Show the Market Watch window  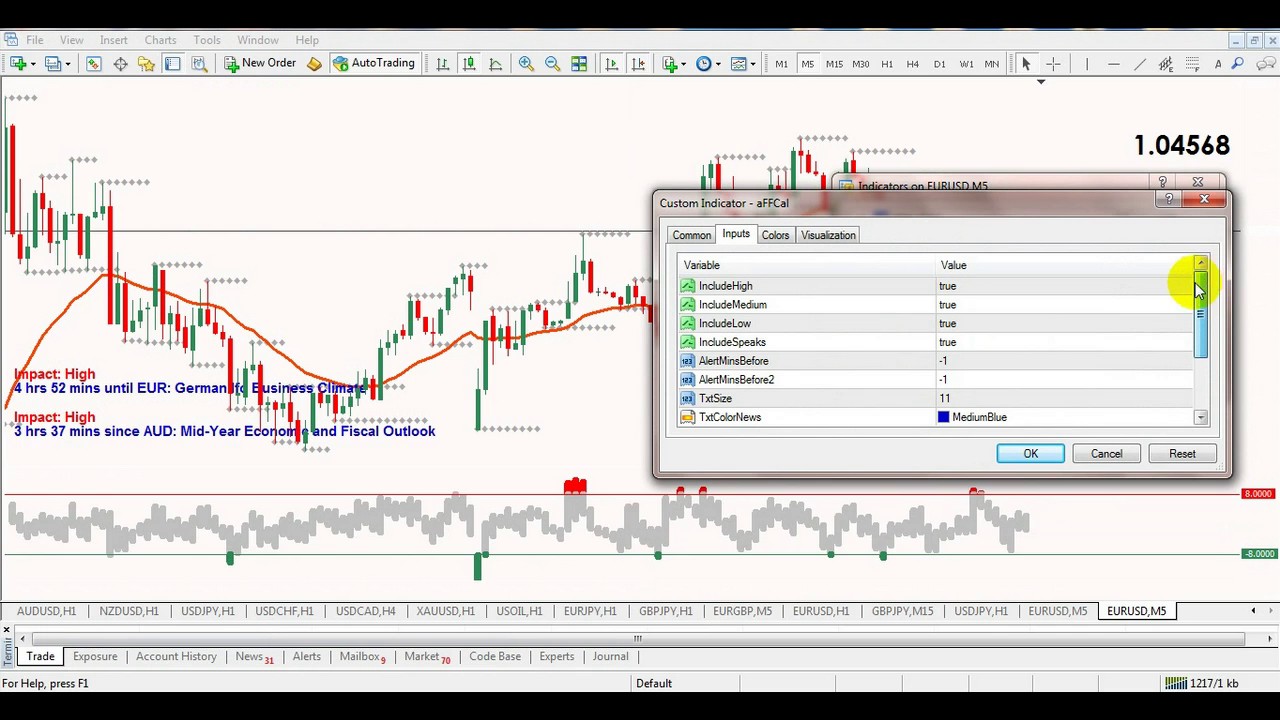[x=93, y=64]
